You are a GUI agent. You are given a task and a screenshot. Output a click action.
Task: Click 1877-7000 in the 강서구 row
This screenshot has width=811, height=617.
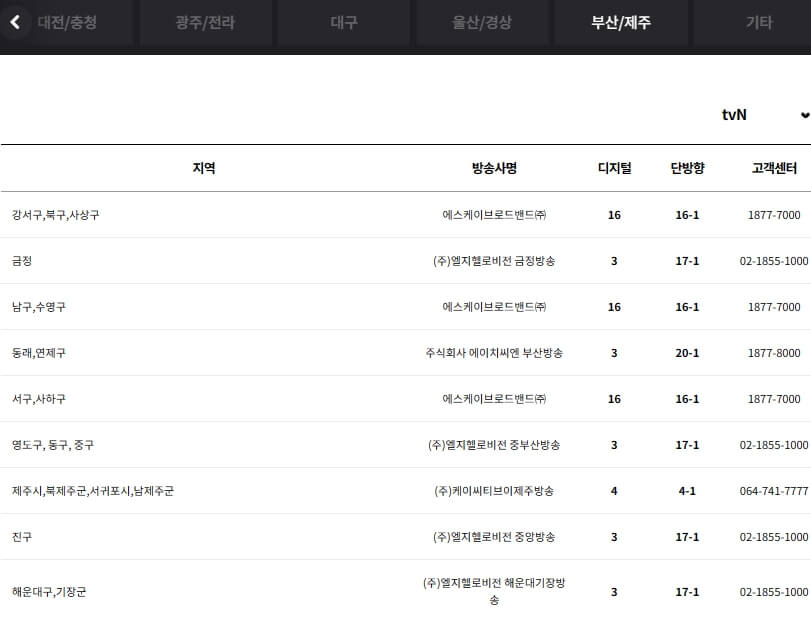[x=774, y=215]
